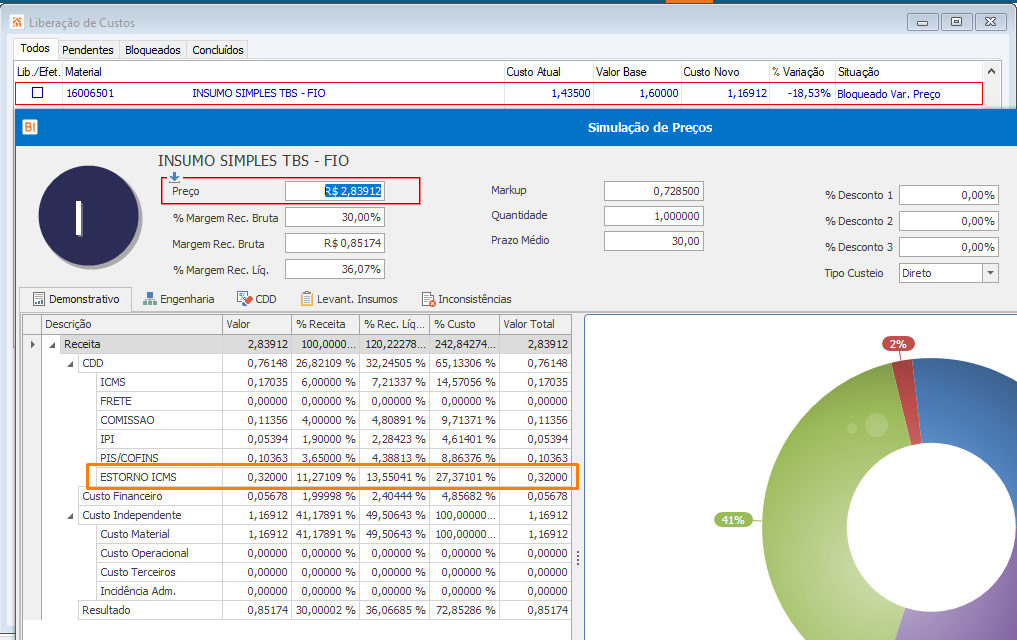Collapse the CDD tree node
Image resolution: width=1017 pixels, height=640 pixels.
click(71, 364)
